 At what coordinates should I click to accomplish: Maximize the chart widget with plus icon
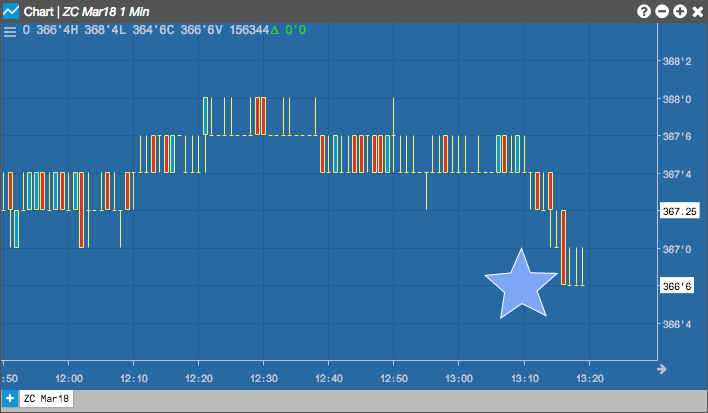680,11
